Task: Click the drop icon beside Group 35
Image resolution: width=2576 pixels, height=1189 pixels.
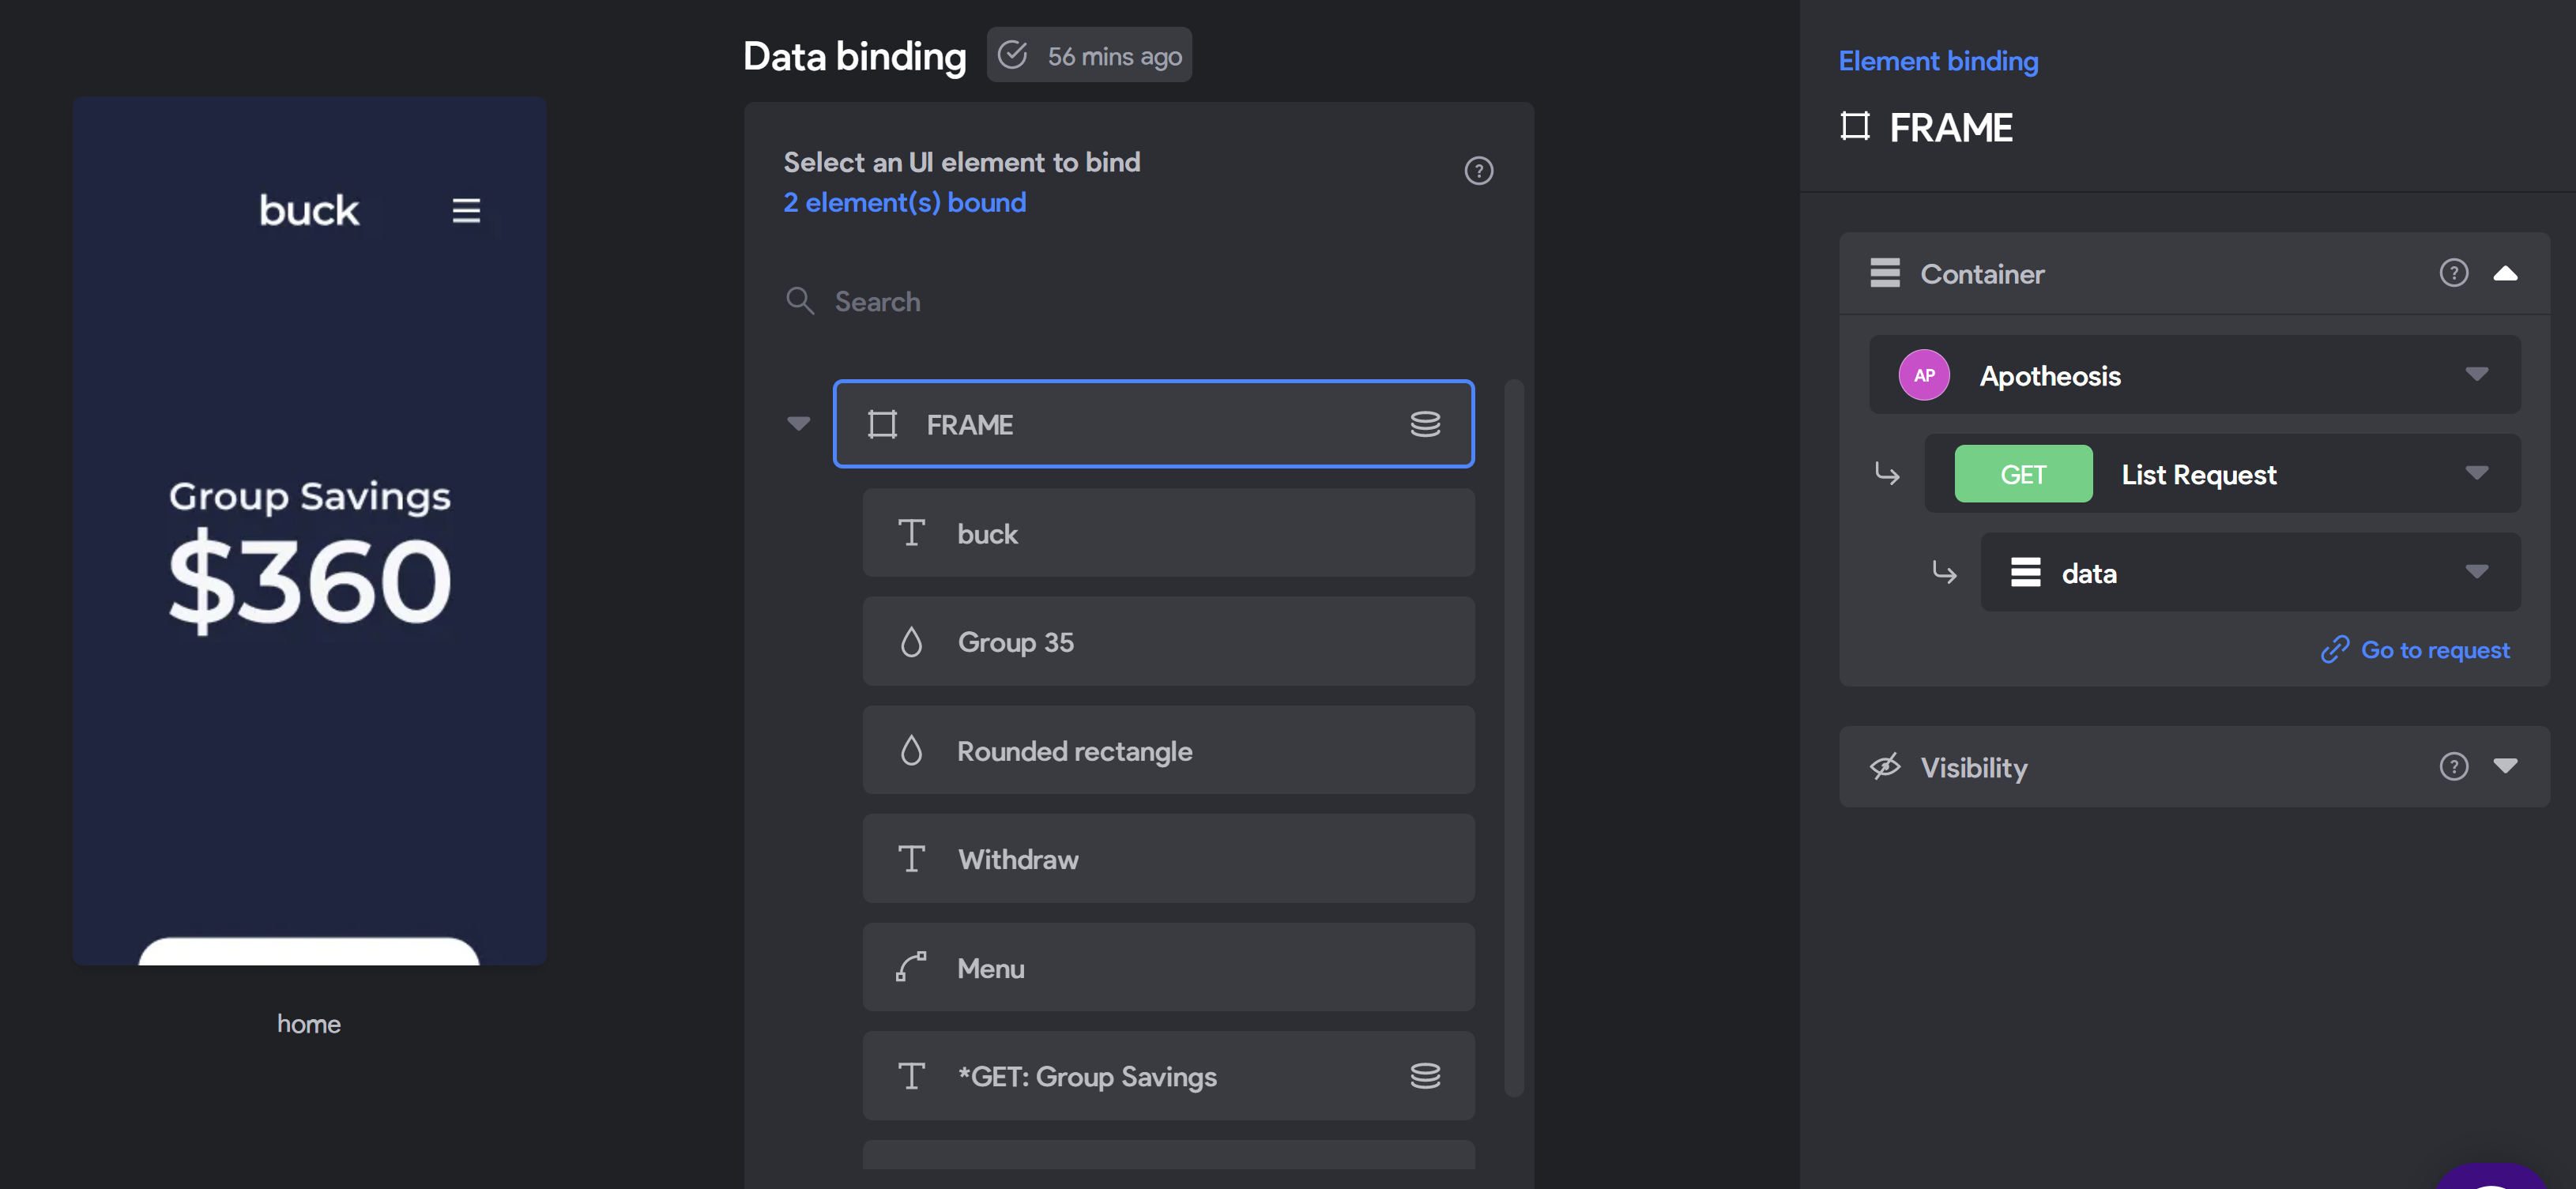Action: pos(911,641)
